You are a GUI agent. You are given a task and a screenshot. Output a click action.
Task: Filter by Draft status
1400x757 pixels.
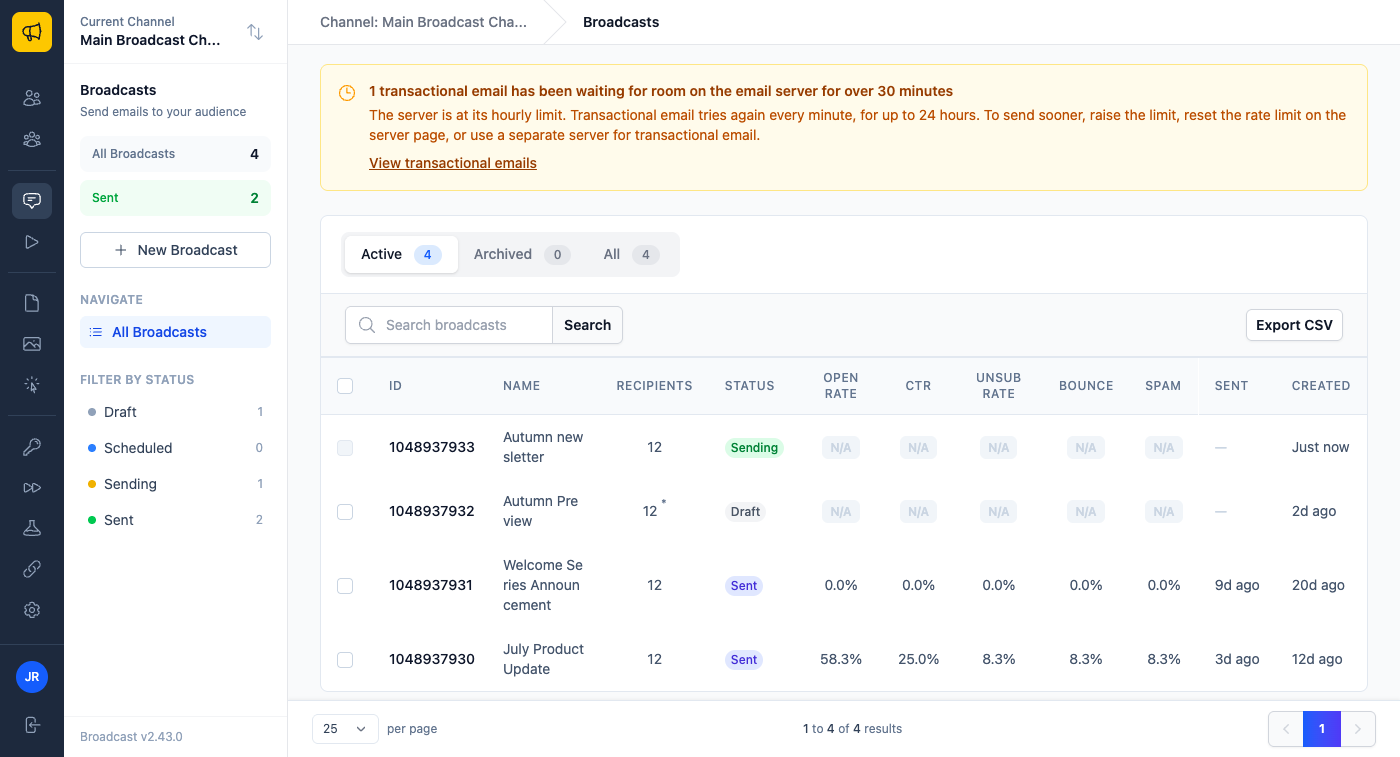[x=175, y=412]
